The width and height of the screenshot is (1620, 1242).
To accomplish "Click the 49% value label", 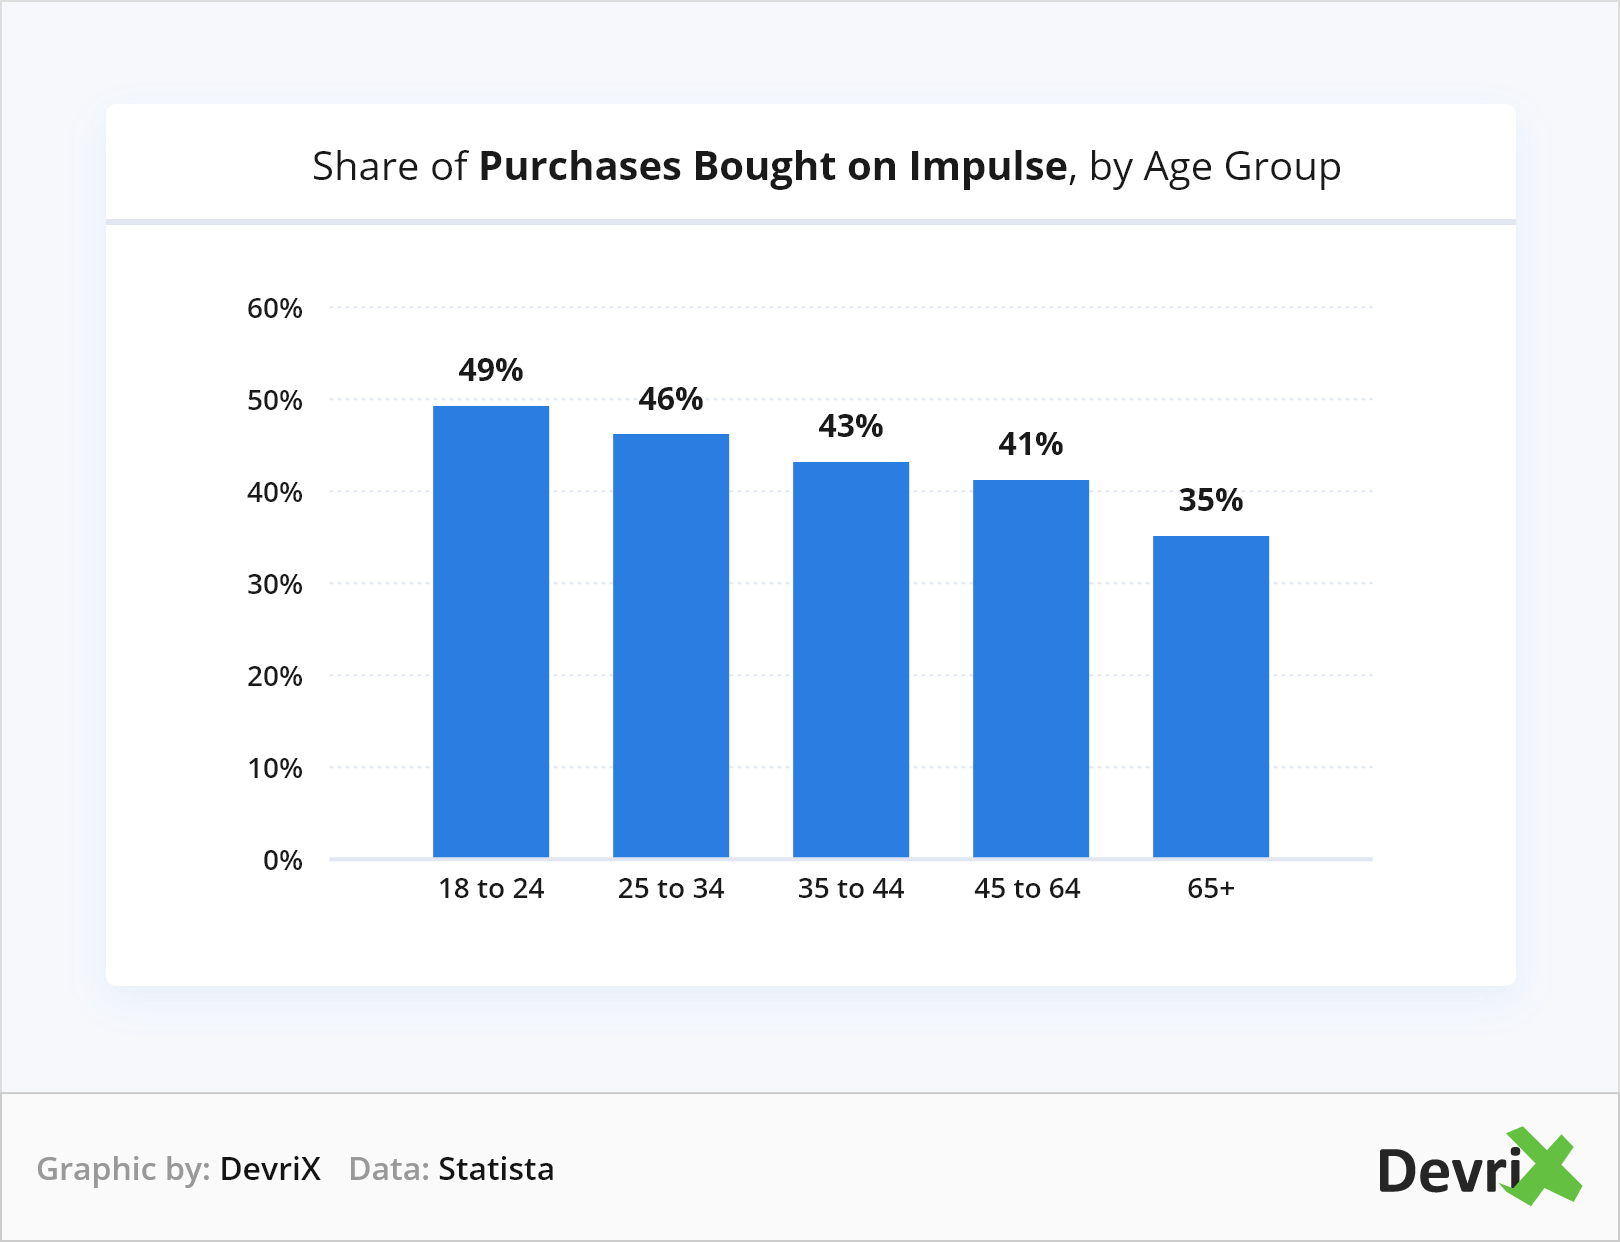I will pos(490,370).
